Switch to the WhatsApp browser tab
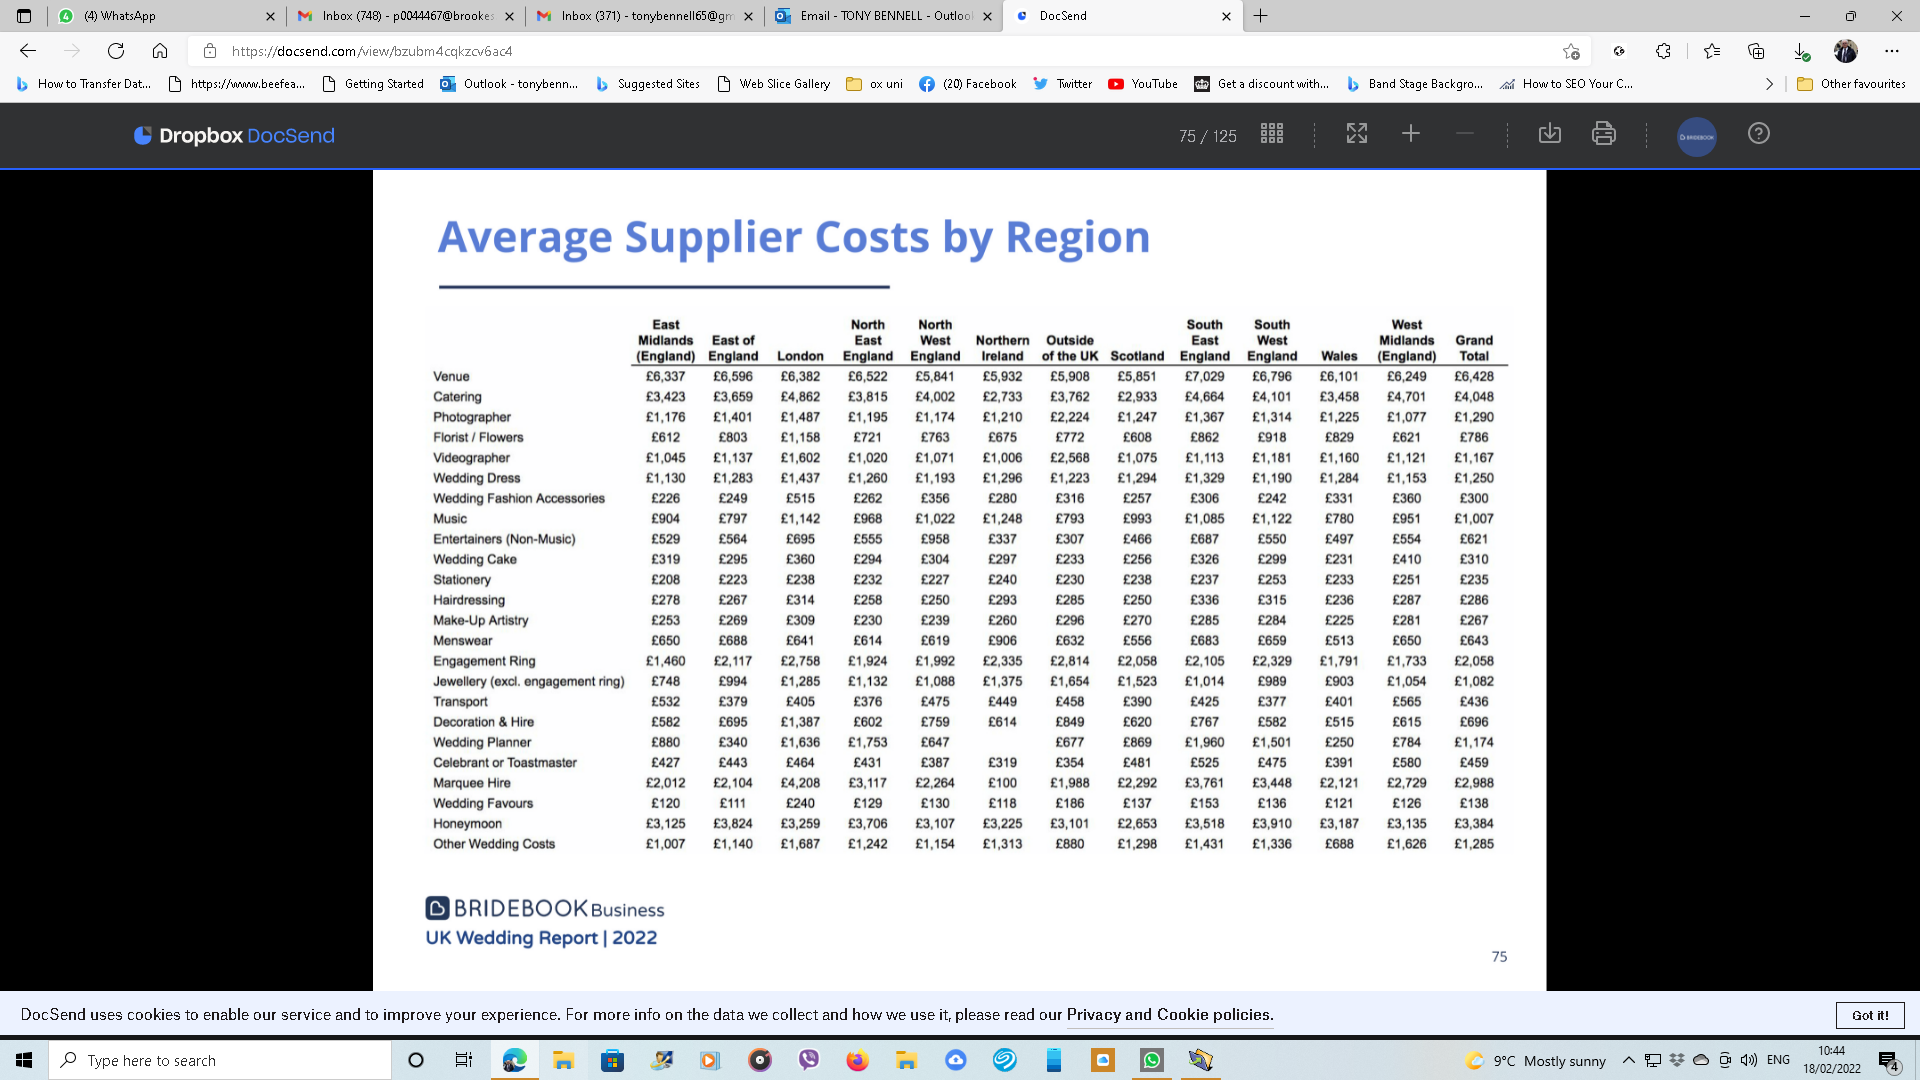Screen dimensions: 1920x1080 pos(166,16)
